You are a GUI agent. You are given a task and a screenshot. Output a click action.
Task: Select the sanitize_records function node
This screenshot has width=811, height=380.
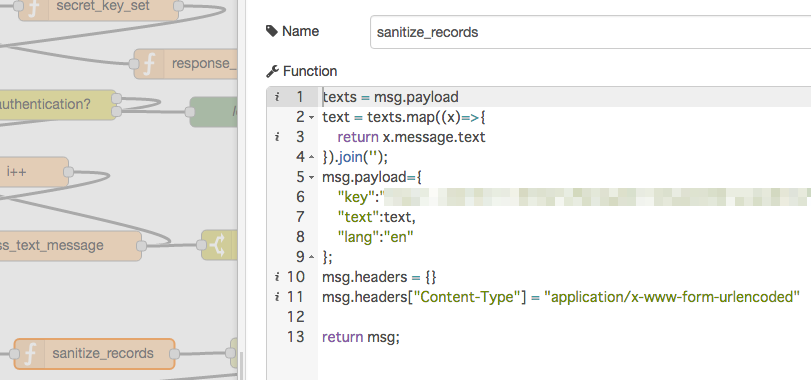point(94,354)
